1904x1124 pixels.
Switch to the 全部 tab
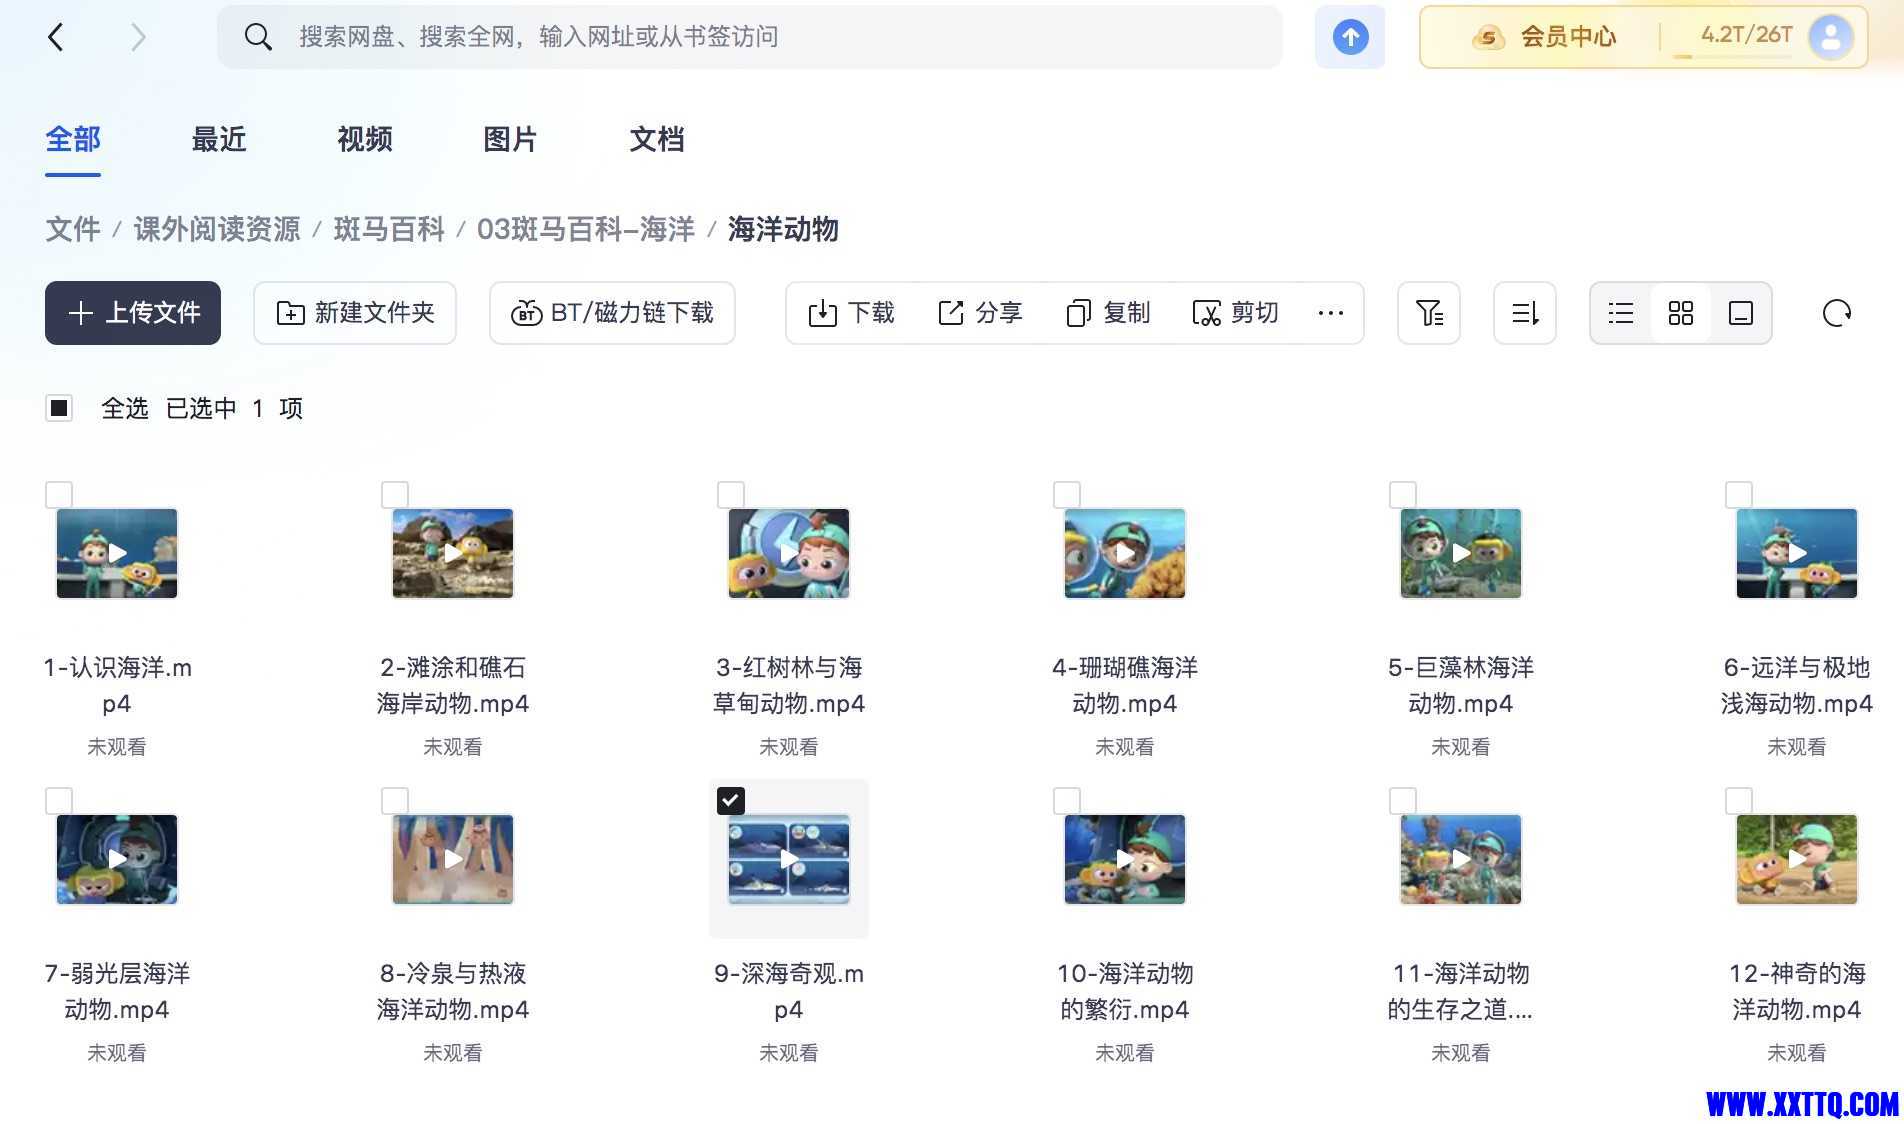coord(73,140)
